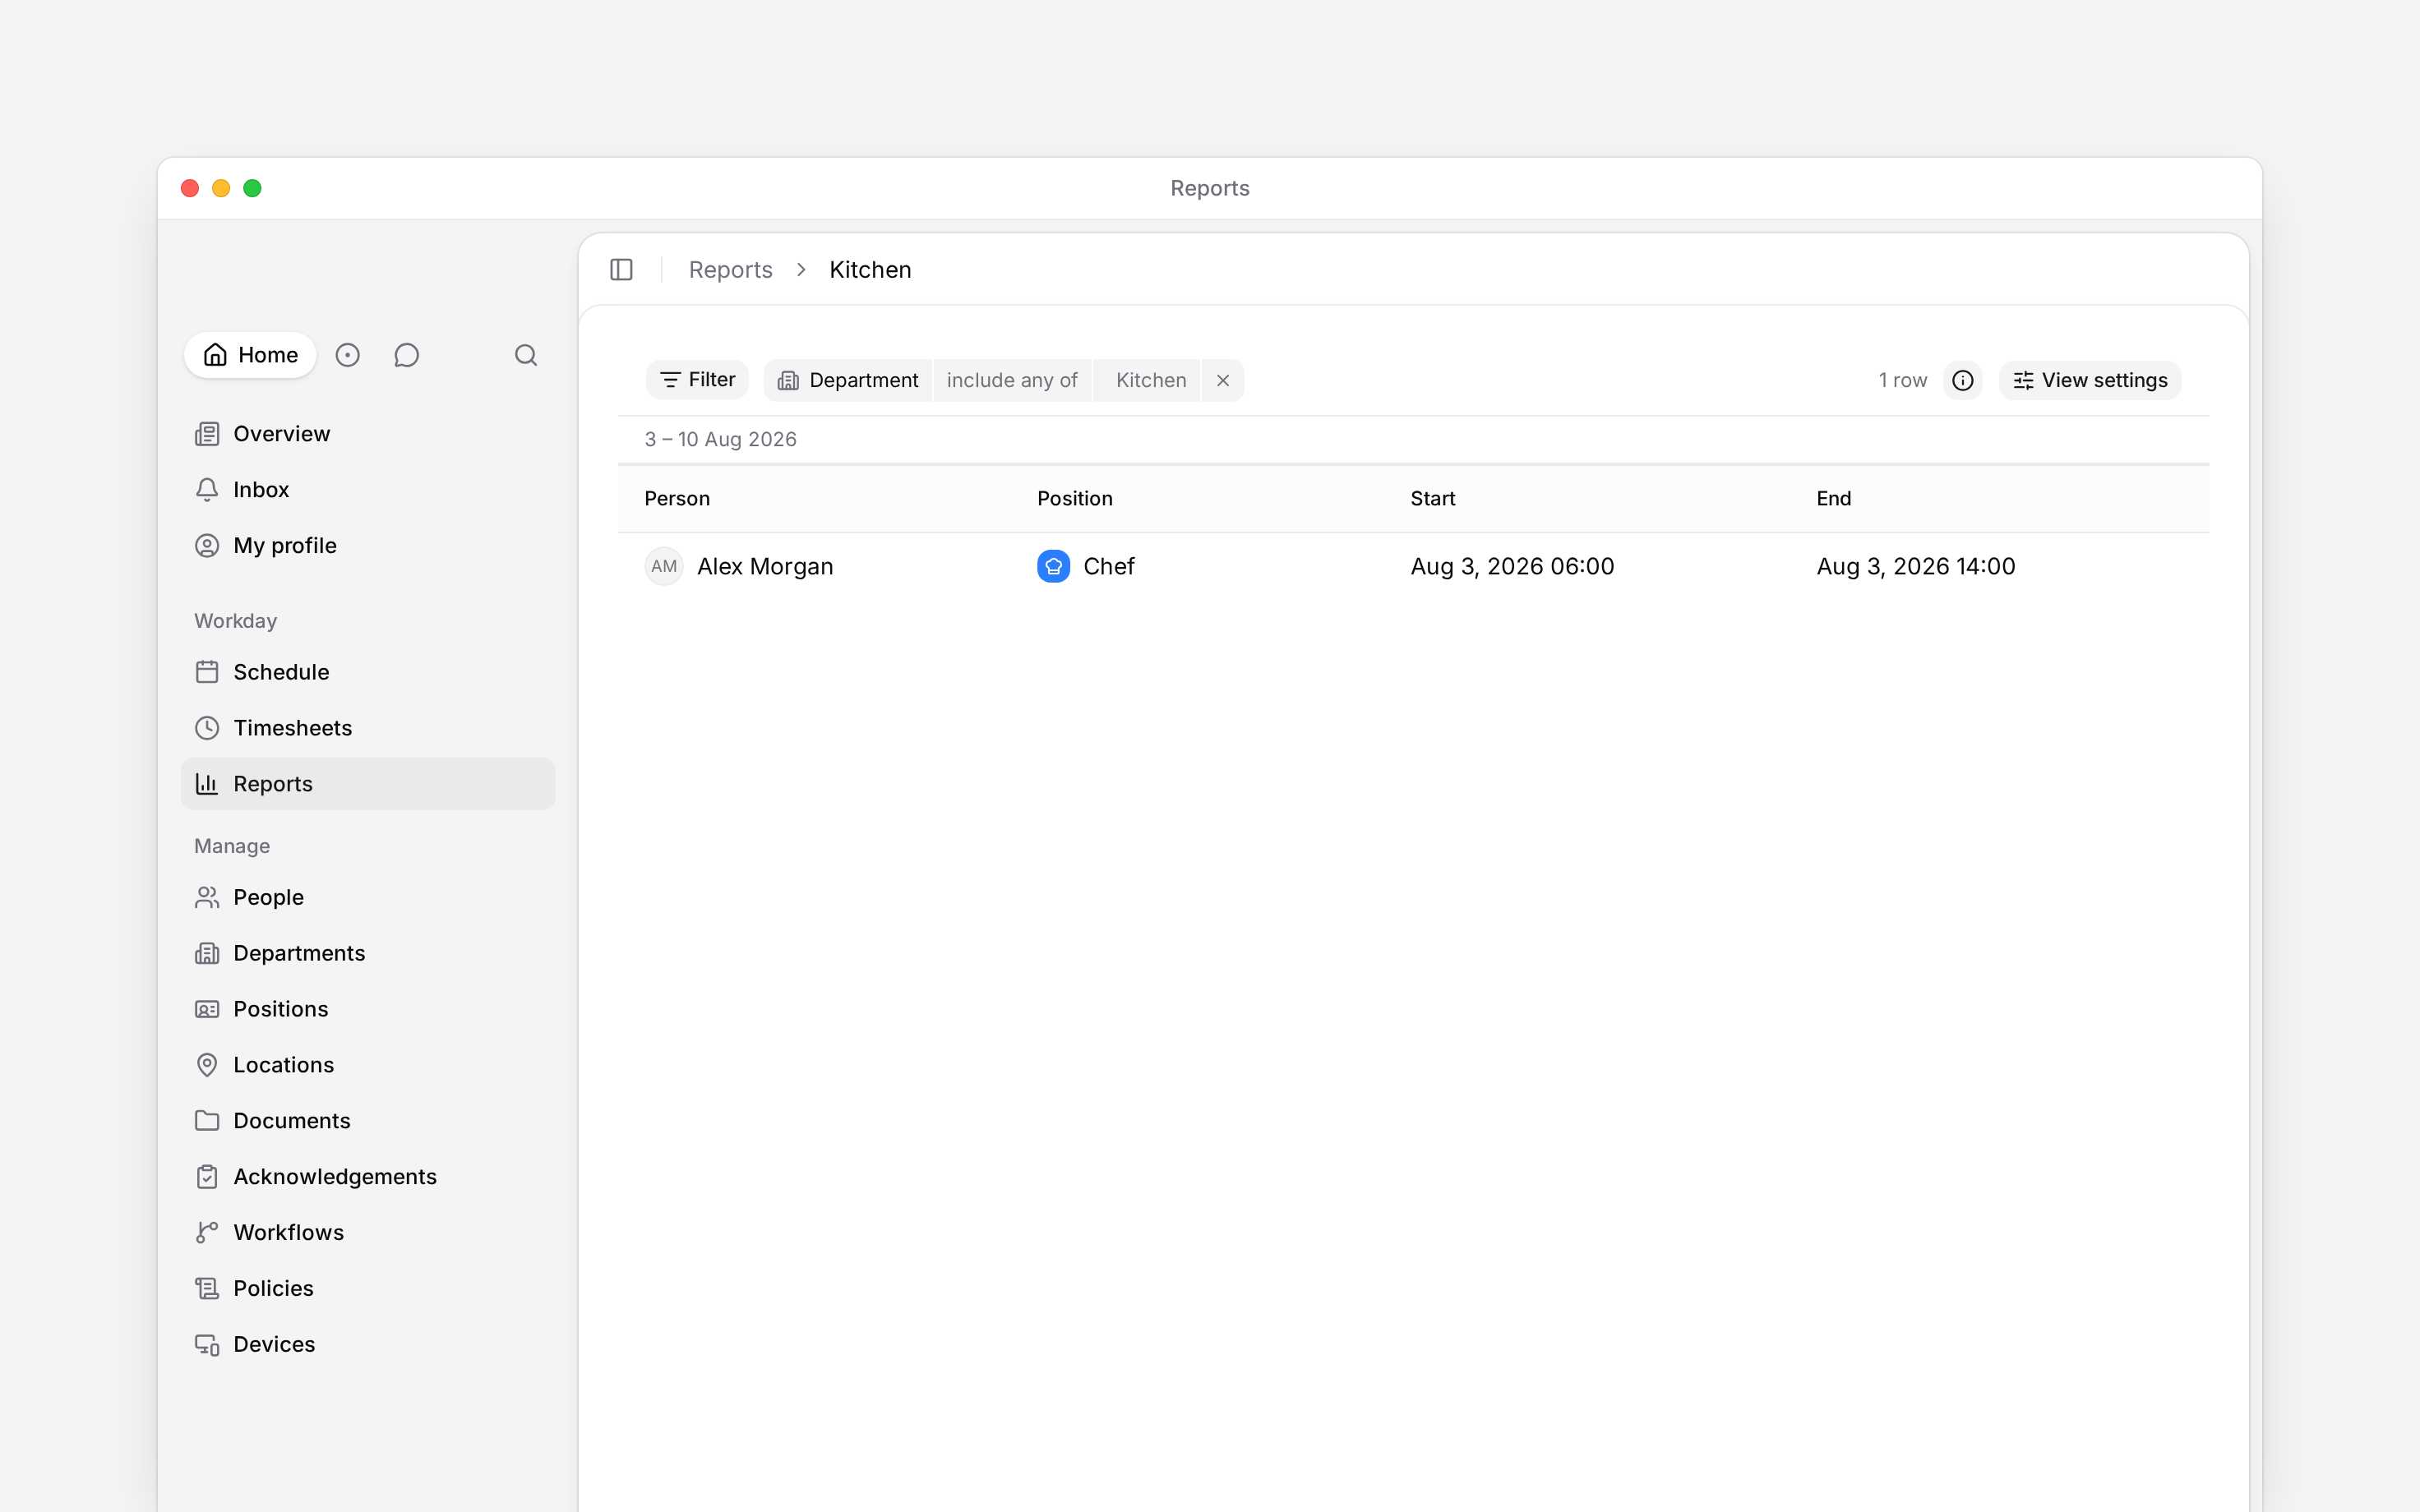Open the Devices page
This screenshot has height=1512, width=2420.
coord(368,1345)
